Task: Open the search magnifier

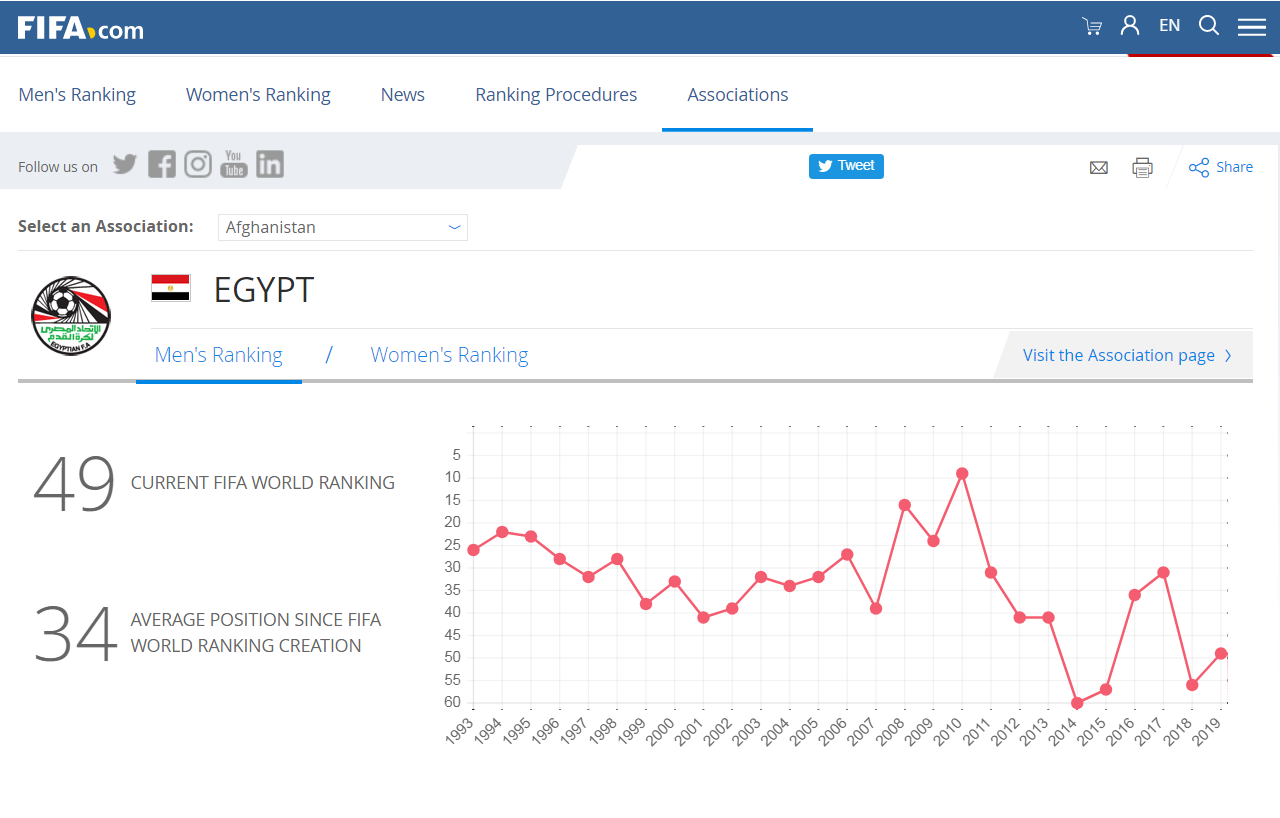Action: point(1209,25)
